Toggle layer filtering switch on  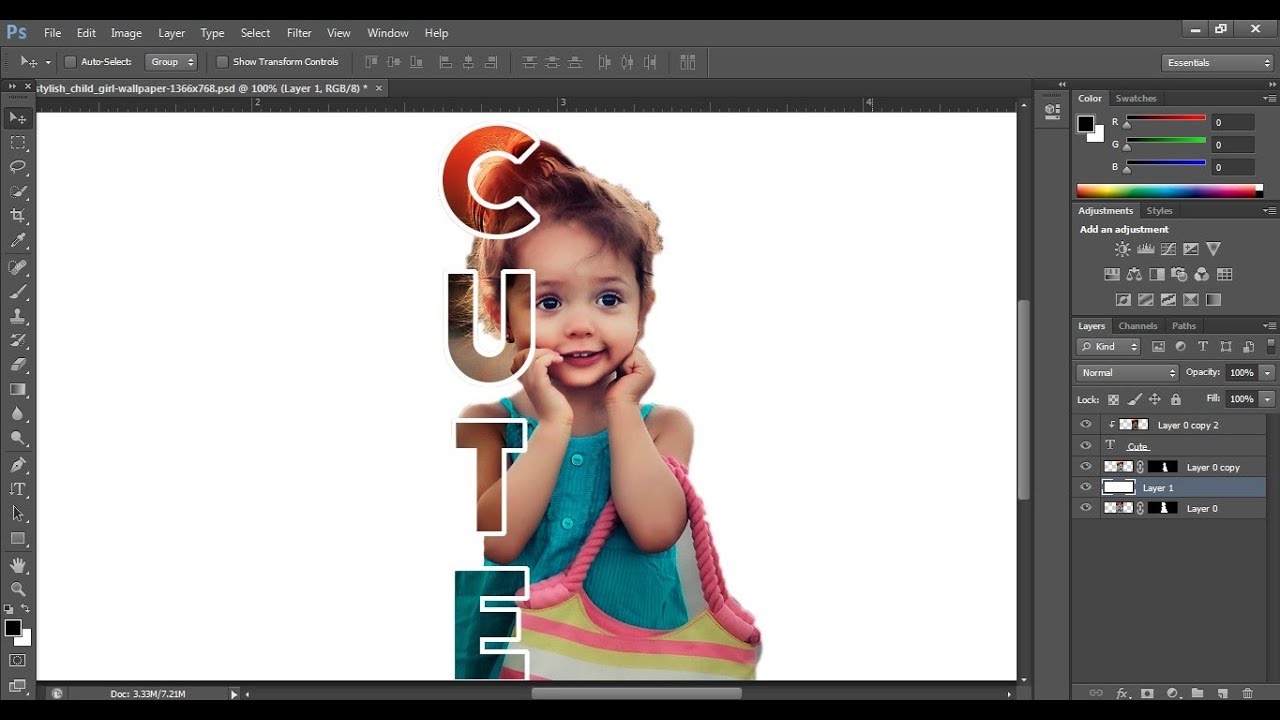coord(1271,346)
